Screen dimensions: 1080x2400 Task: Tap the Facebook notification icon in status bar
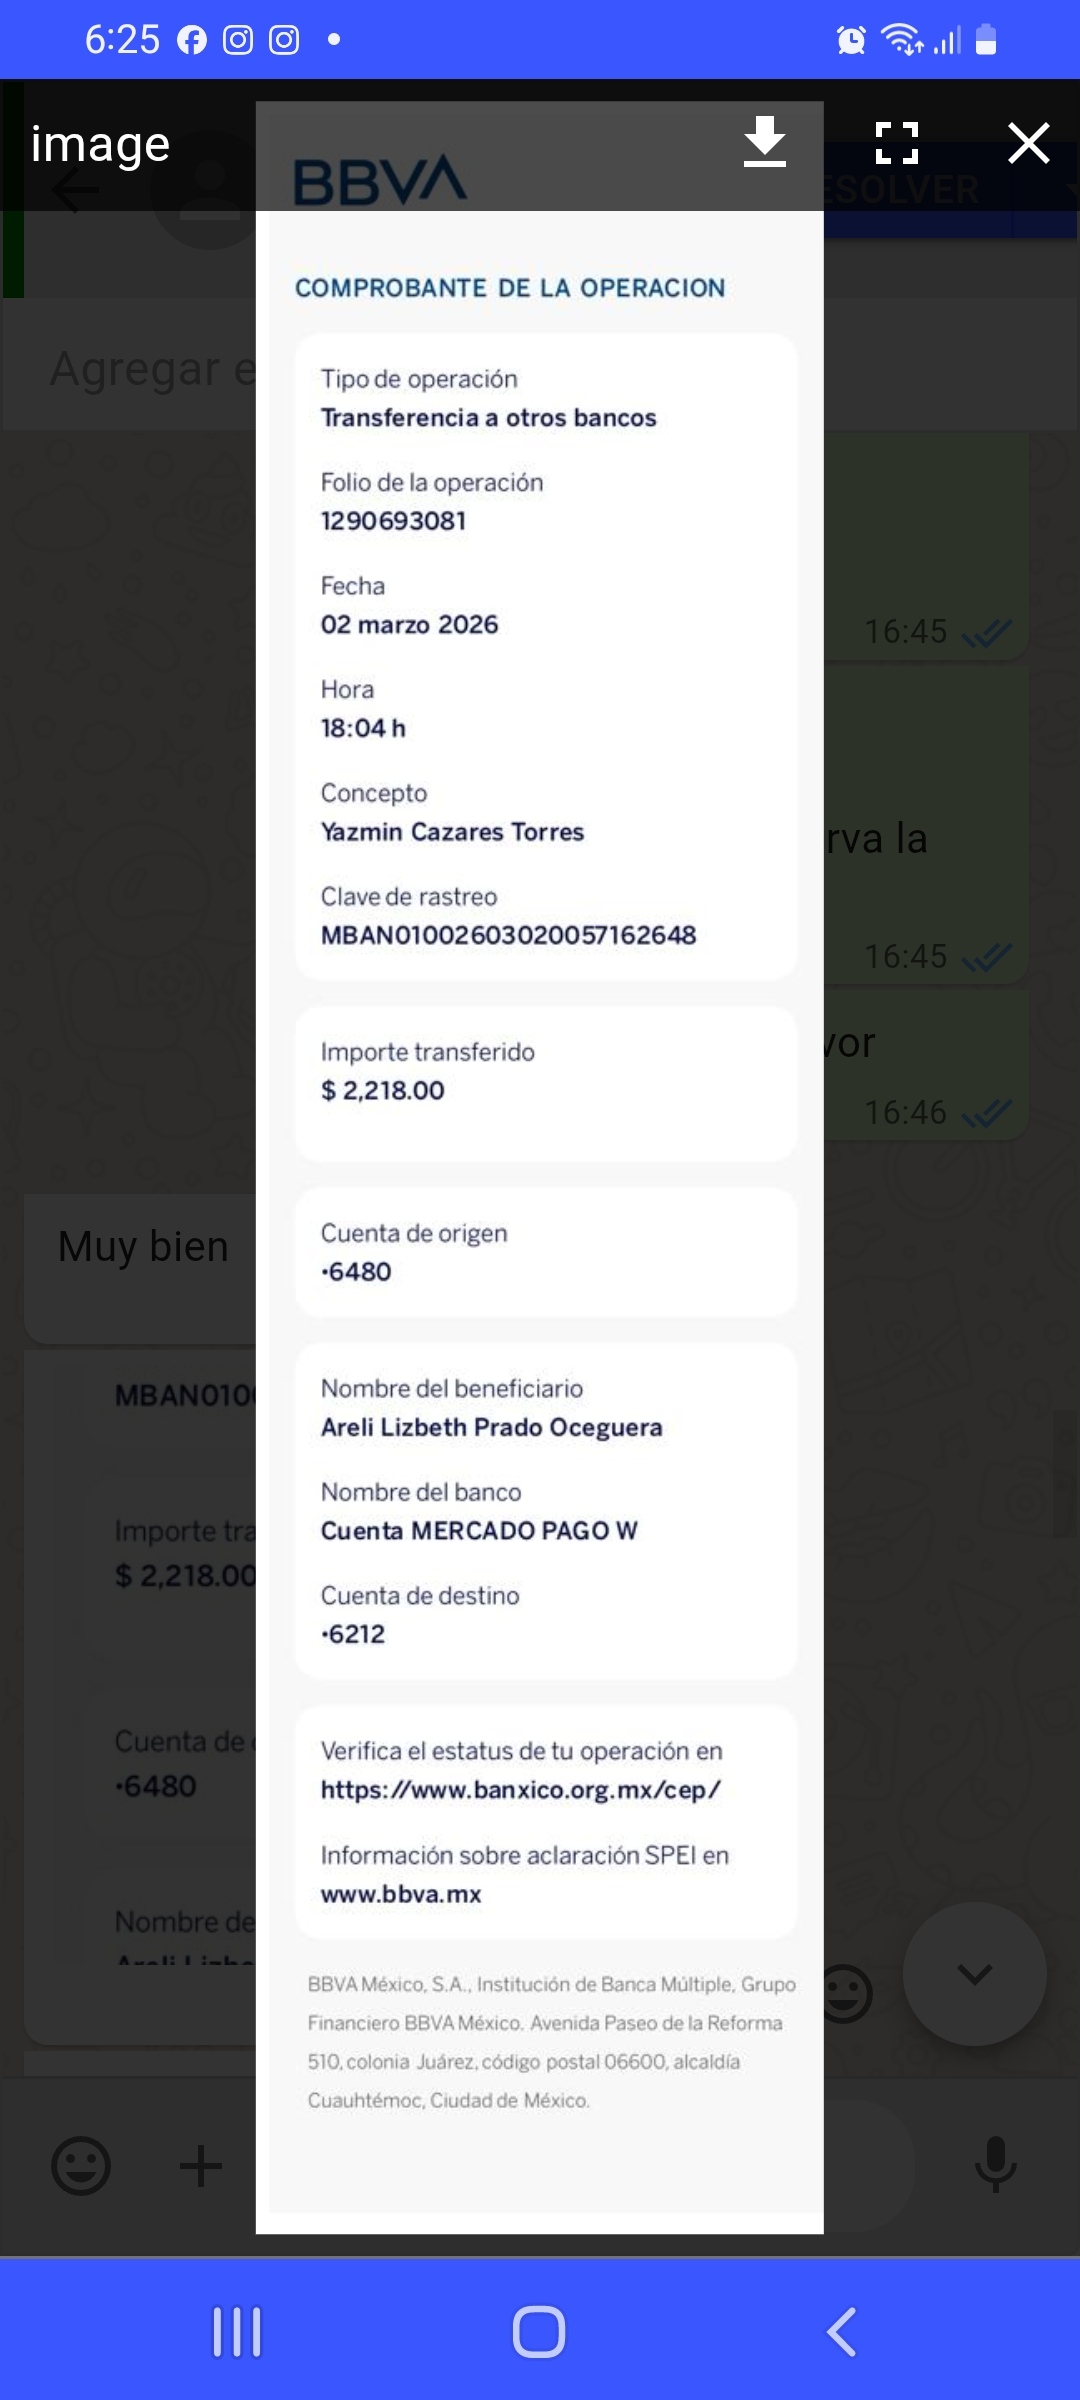[x=192, y=40]
